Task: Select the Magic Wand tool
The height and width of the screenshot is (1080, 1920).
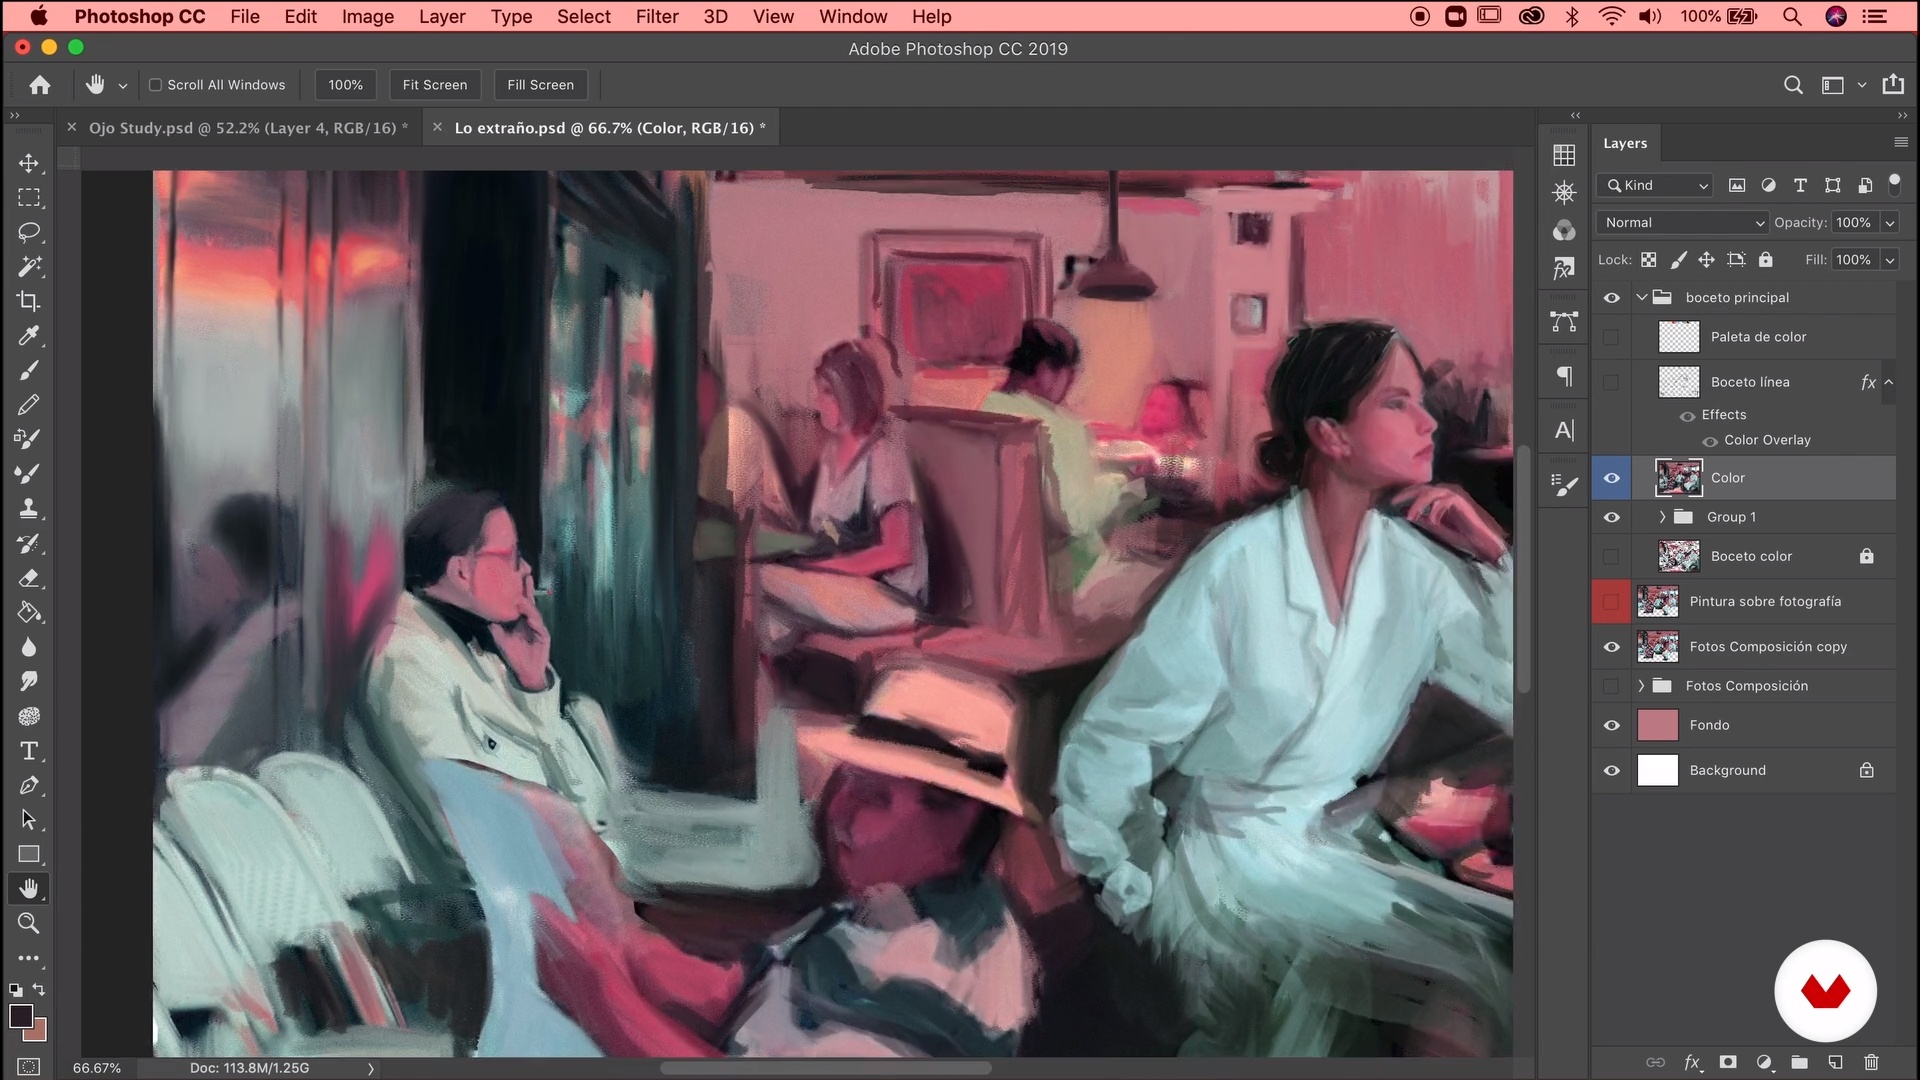Action: 29,266
